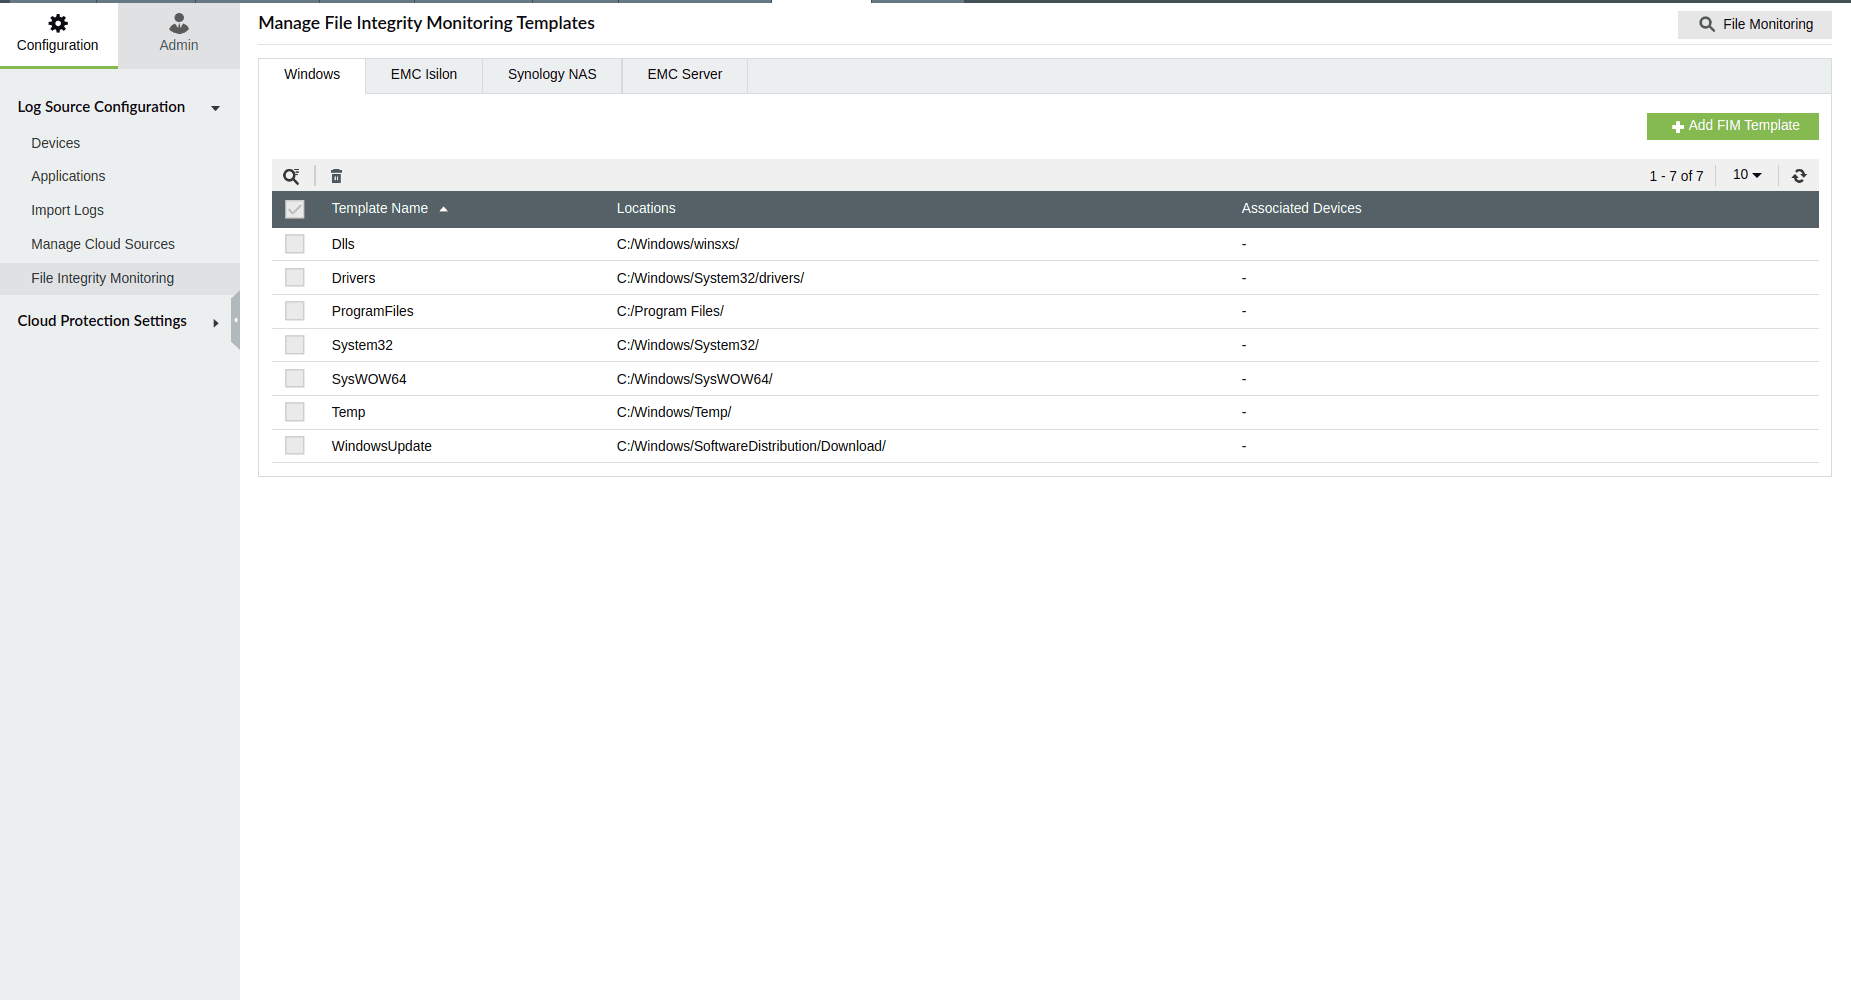Refresh the templates list
Viewport: 1851px width, 1000px height.
[x=1799, y=175]
